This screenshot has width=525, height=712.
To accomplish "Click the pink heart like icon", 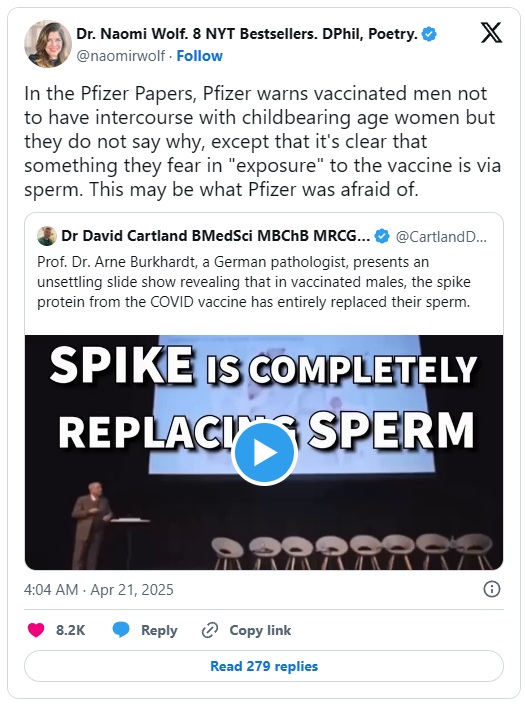I will pyautogui.click(x=36, y=630).
